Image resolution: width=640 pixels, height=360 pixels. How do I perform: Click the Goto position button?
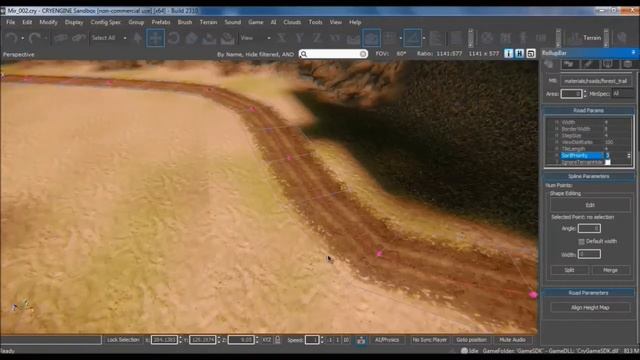(x=471, y=340)
